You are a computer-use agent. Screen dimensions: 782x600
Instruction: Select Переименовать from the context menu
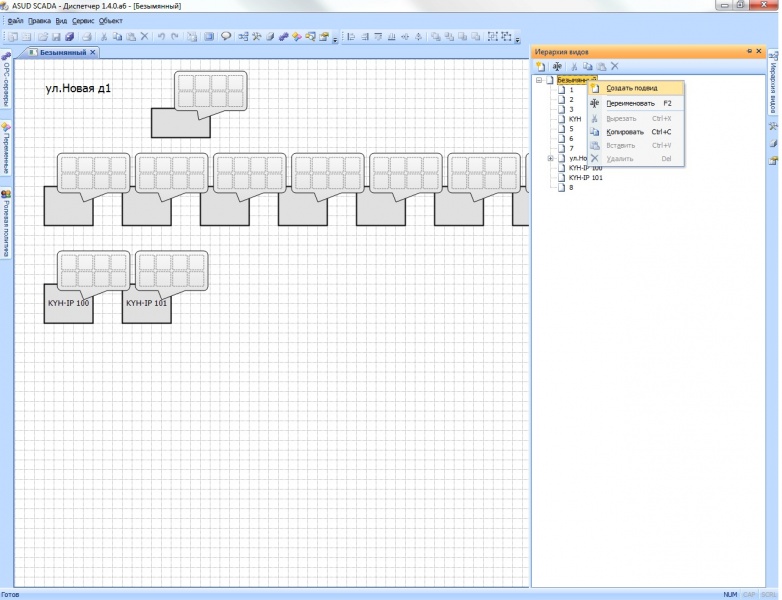pyautogui.click(x=630, y=103)
